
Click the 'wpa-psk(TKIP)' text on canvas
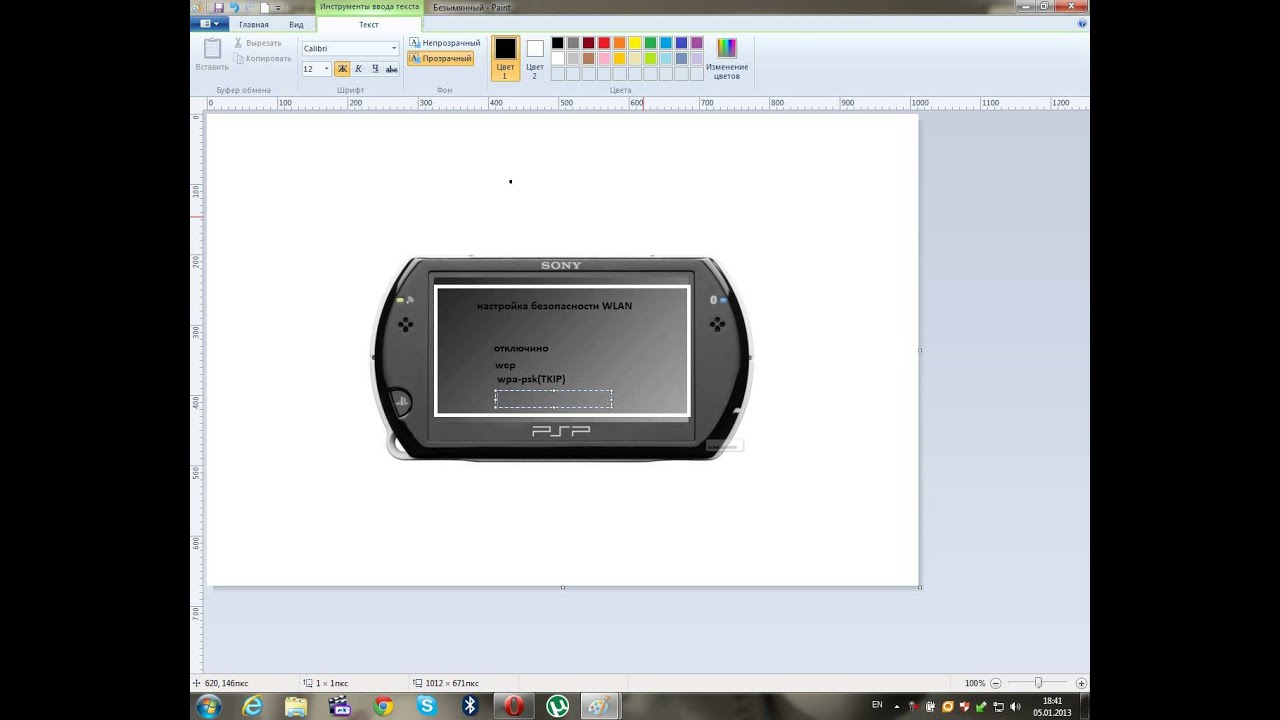click(531, 379)
